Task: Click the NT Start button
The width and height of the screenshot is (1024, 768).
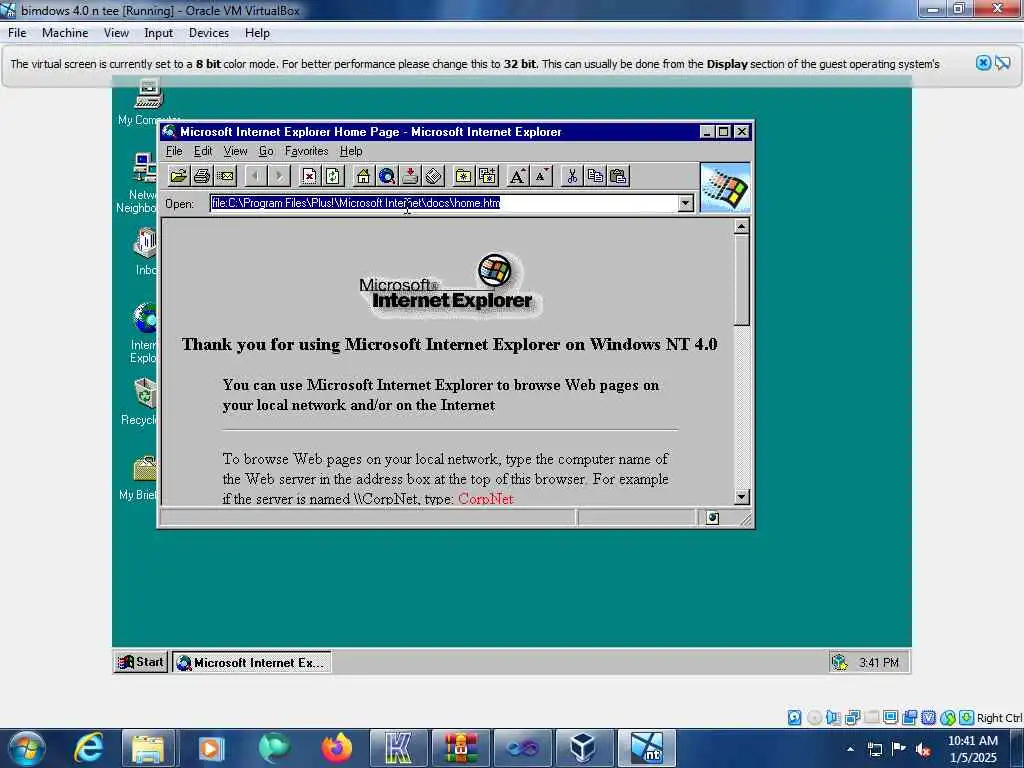Action: 141,662
